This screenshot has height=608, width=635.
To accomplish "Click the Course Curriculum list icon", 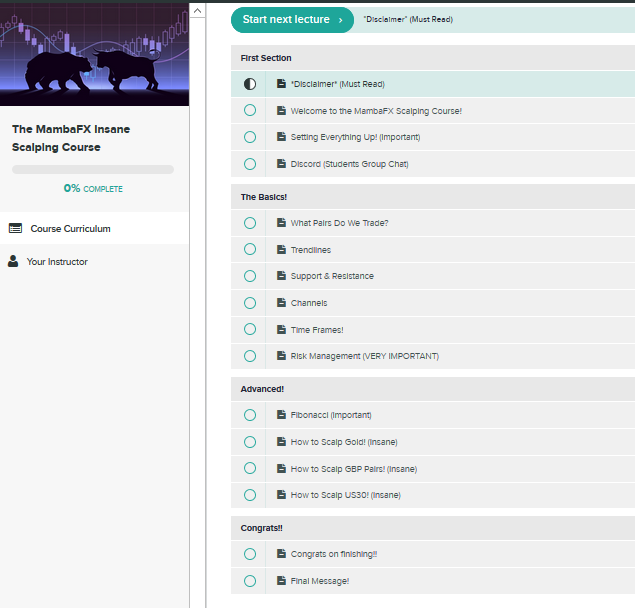I will click(15, 228).
